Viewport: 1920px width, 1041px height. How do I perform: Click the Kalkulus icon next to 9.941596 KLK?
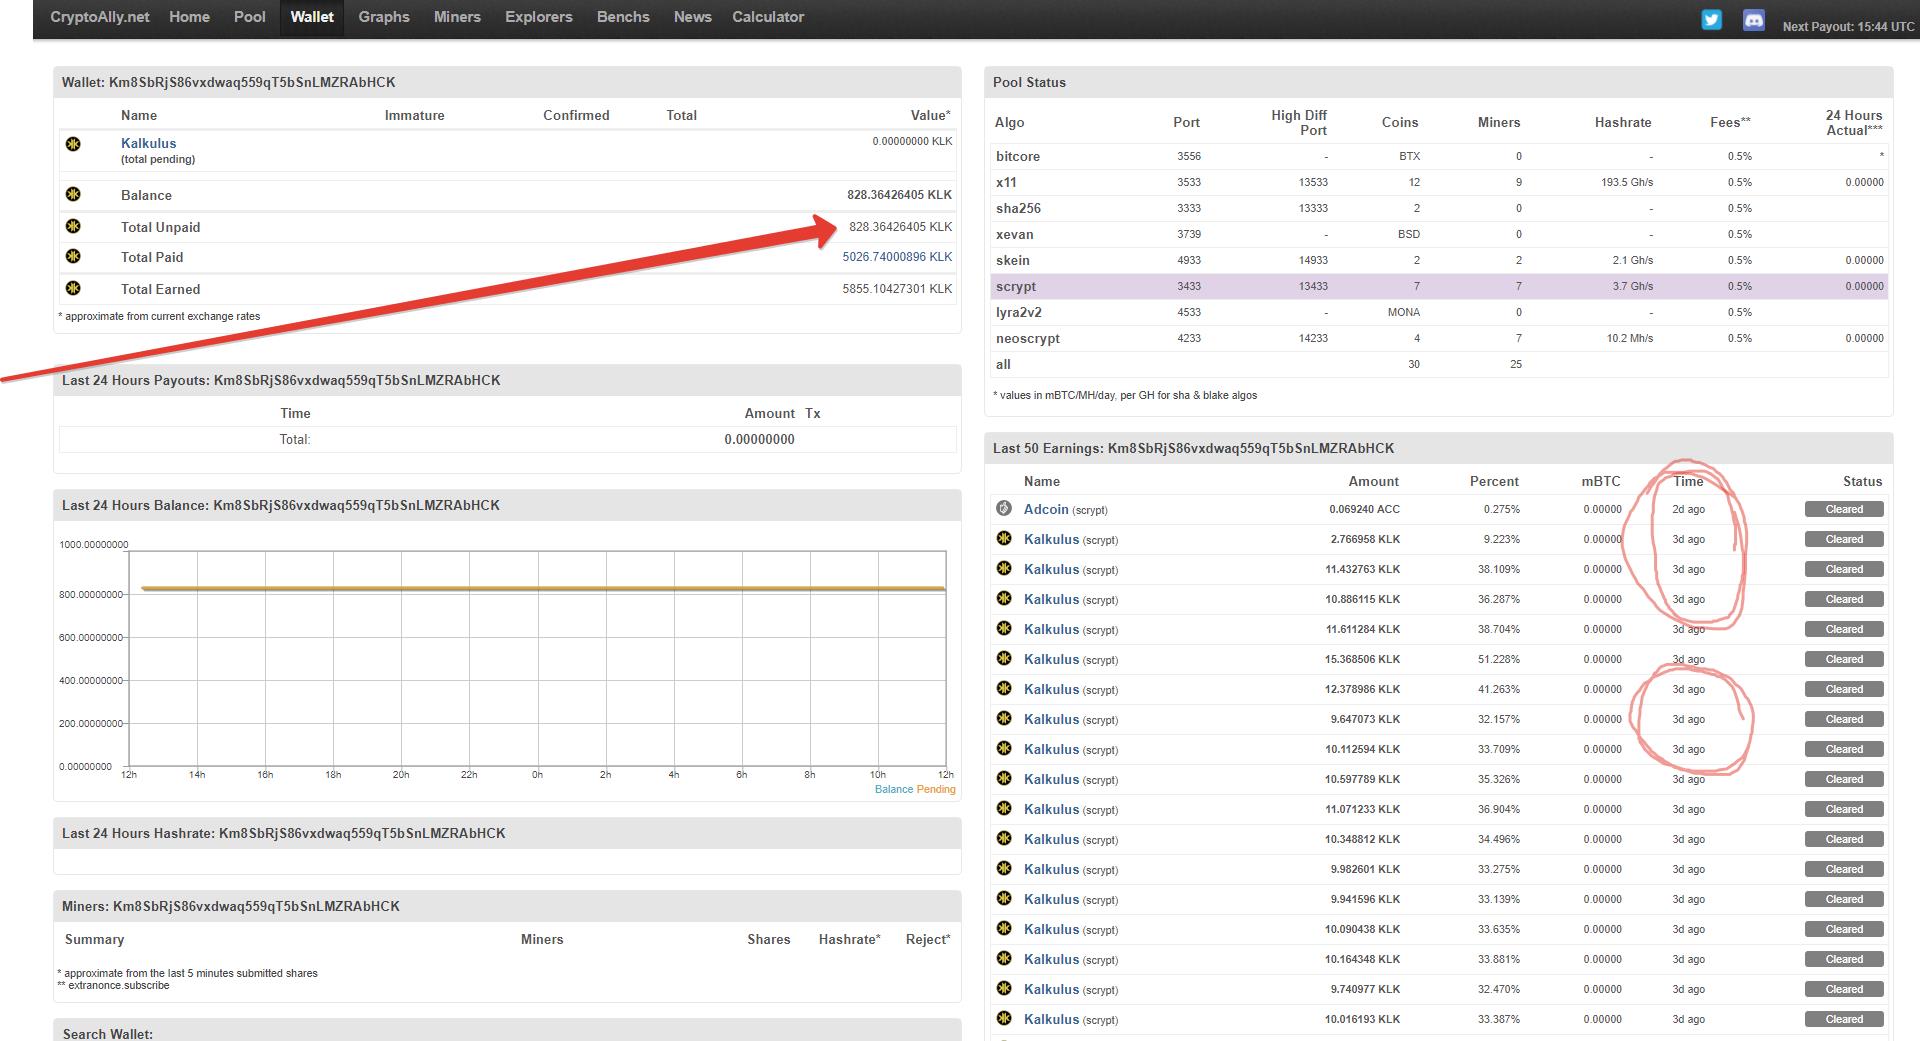(1004, 898)
